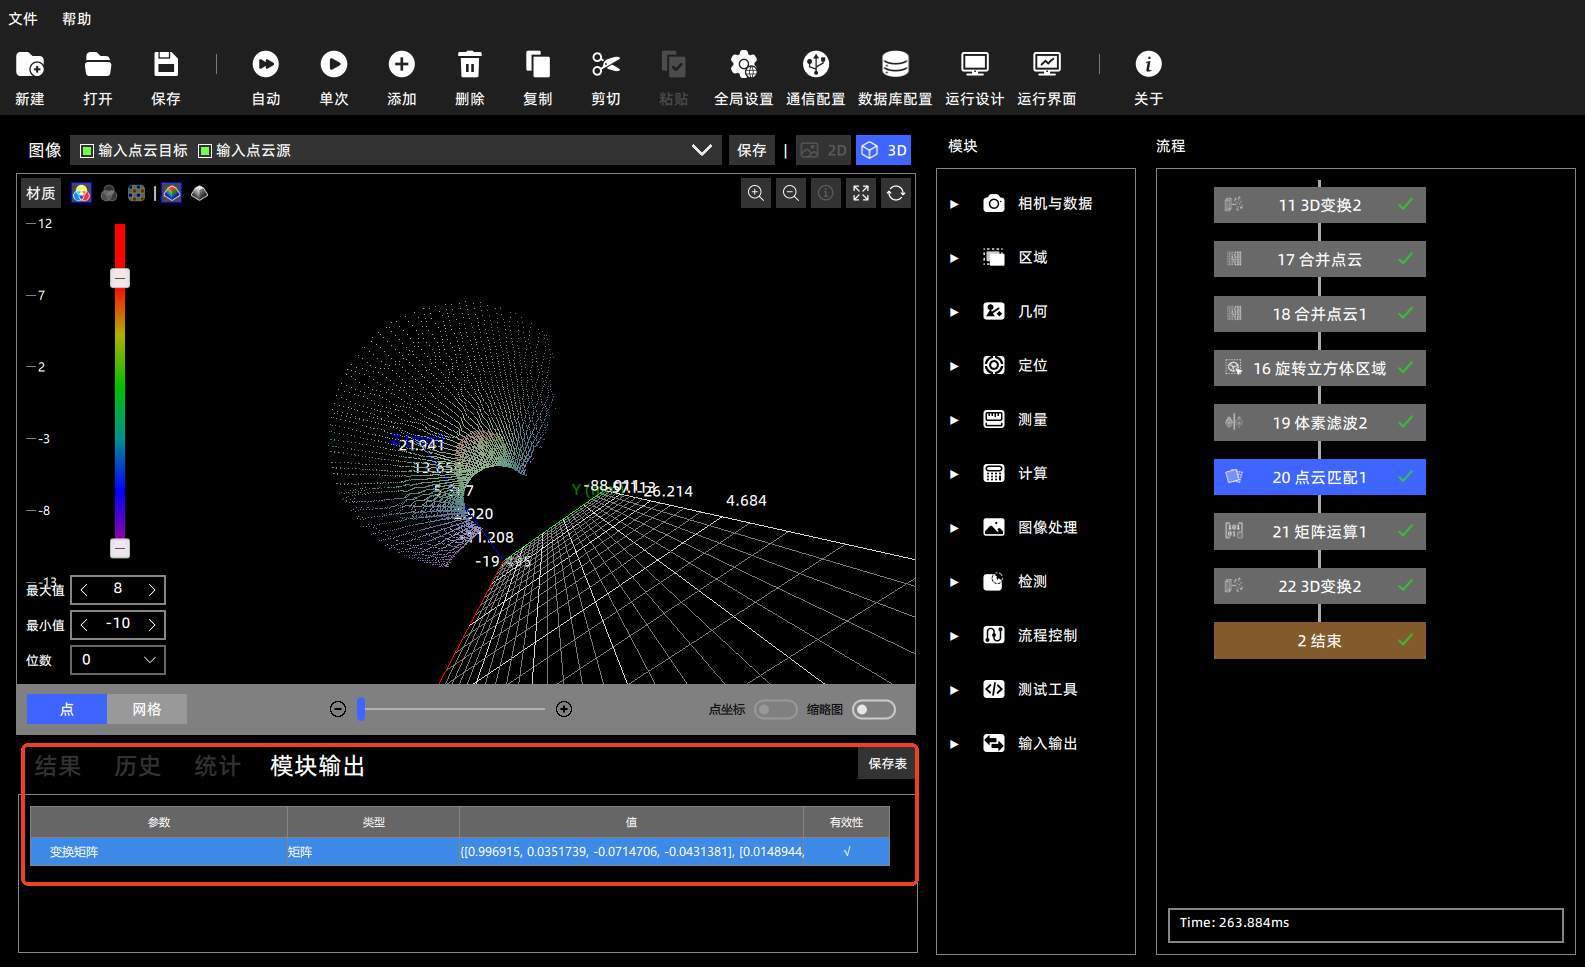The height and width of the screenshot is (967, 1585).
Task: Switch to the 结果 tab
Action: [58, 766]
